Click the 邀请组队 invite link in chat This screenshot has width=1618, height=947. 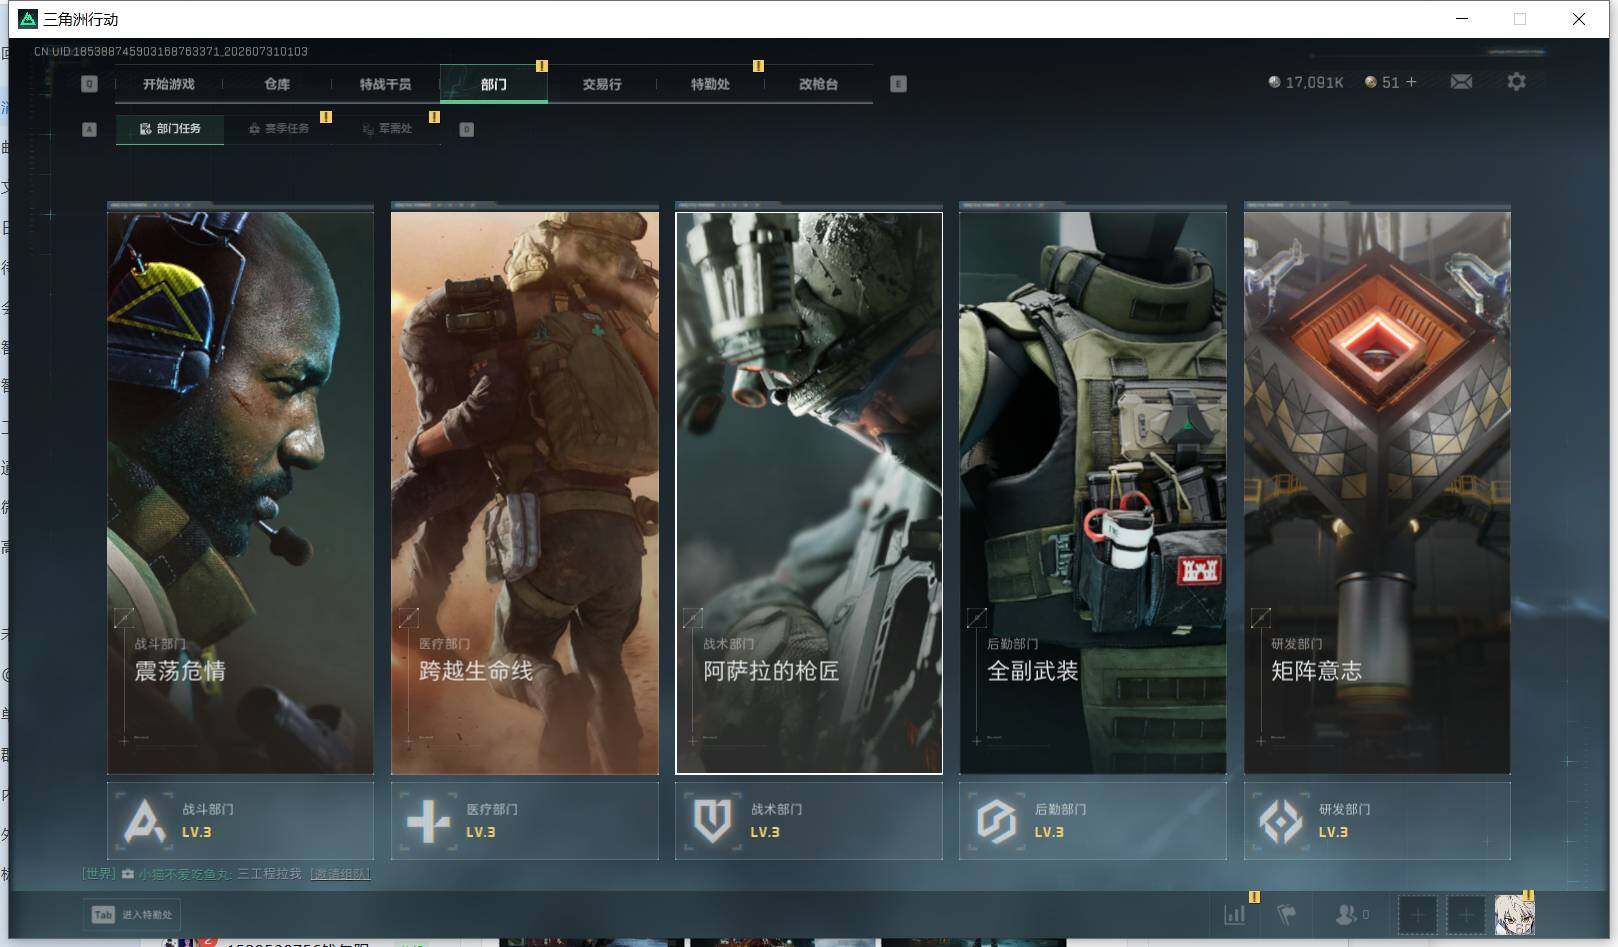click(340, 874)
